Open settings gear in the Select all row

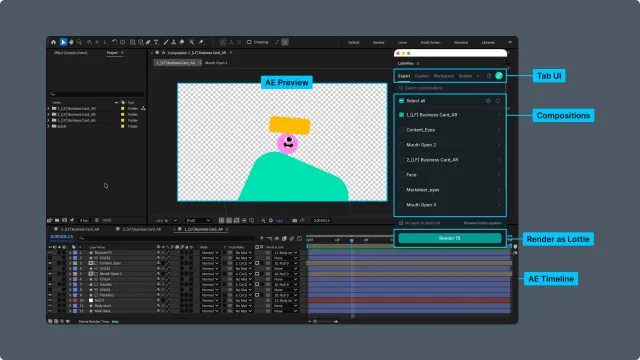pyautogui.click(x=488, y=101)
